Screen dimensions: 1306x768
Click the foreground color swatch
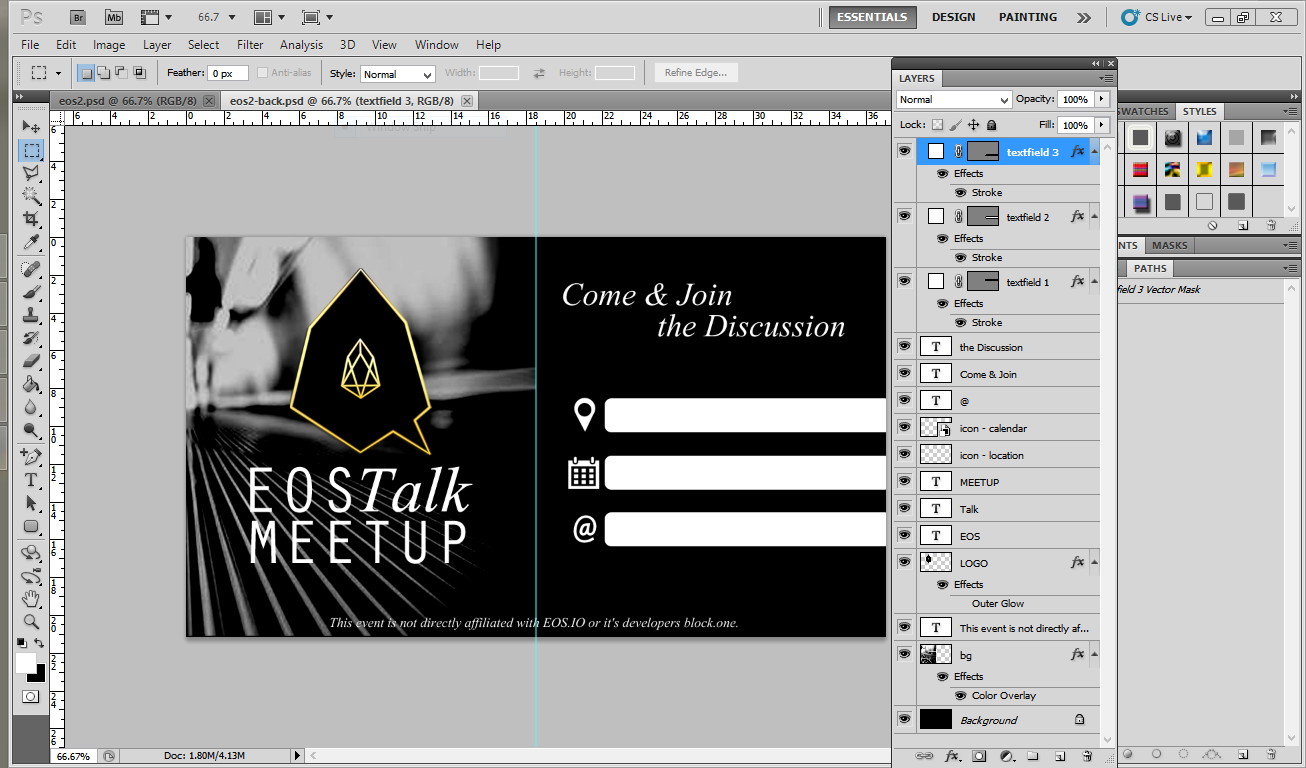click(x=26, y=663)
